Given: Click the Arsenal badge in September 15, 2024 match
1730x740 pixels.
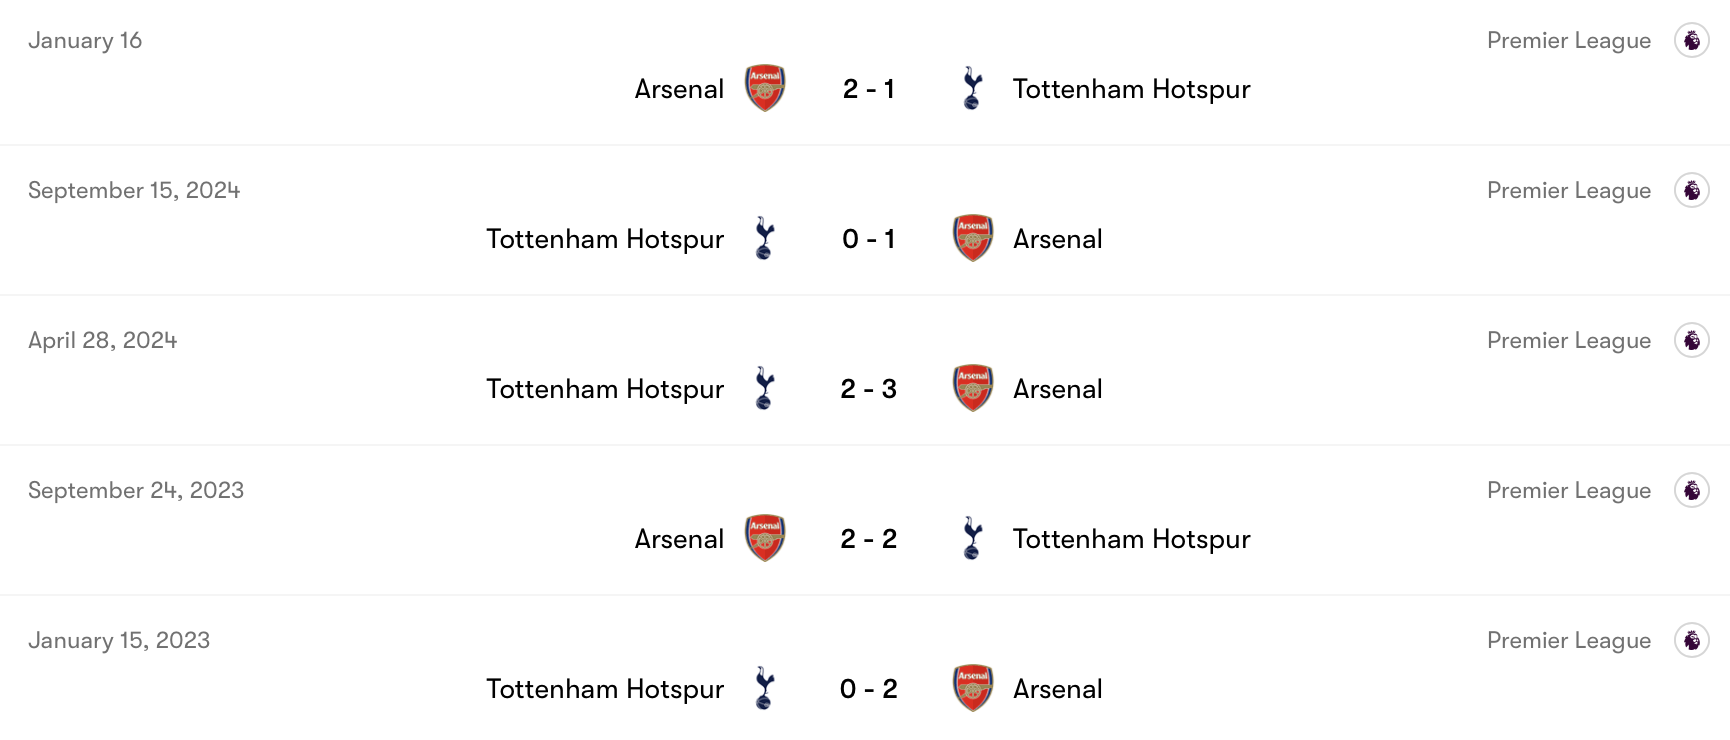Looking at the screenshot, I should [x=971, y=238].
